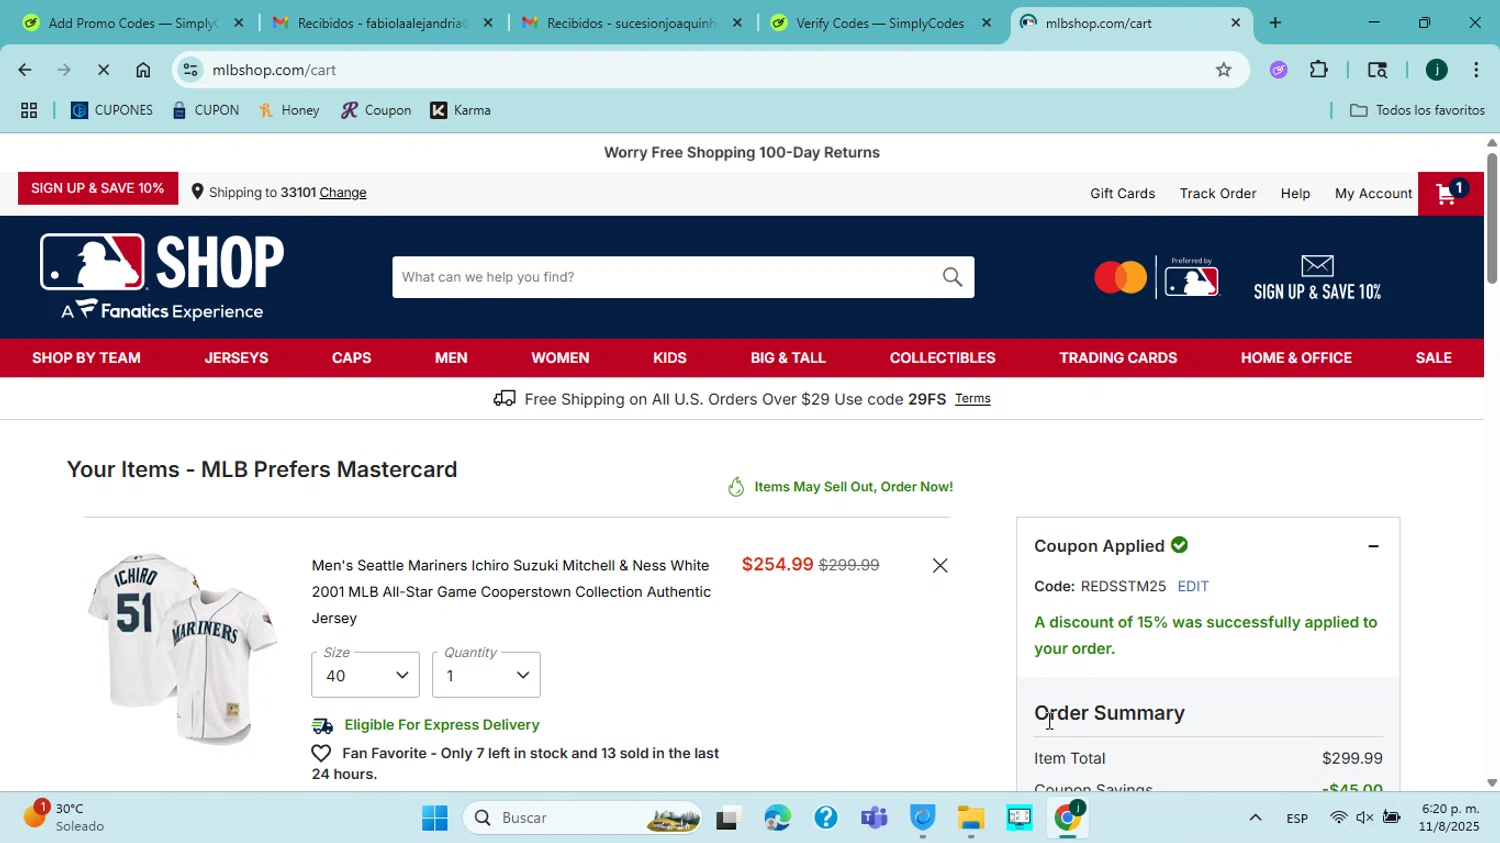Open the purple extension icon in toolbar

pos(1279,70)
